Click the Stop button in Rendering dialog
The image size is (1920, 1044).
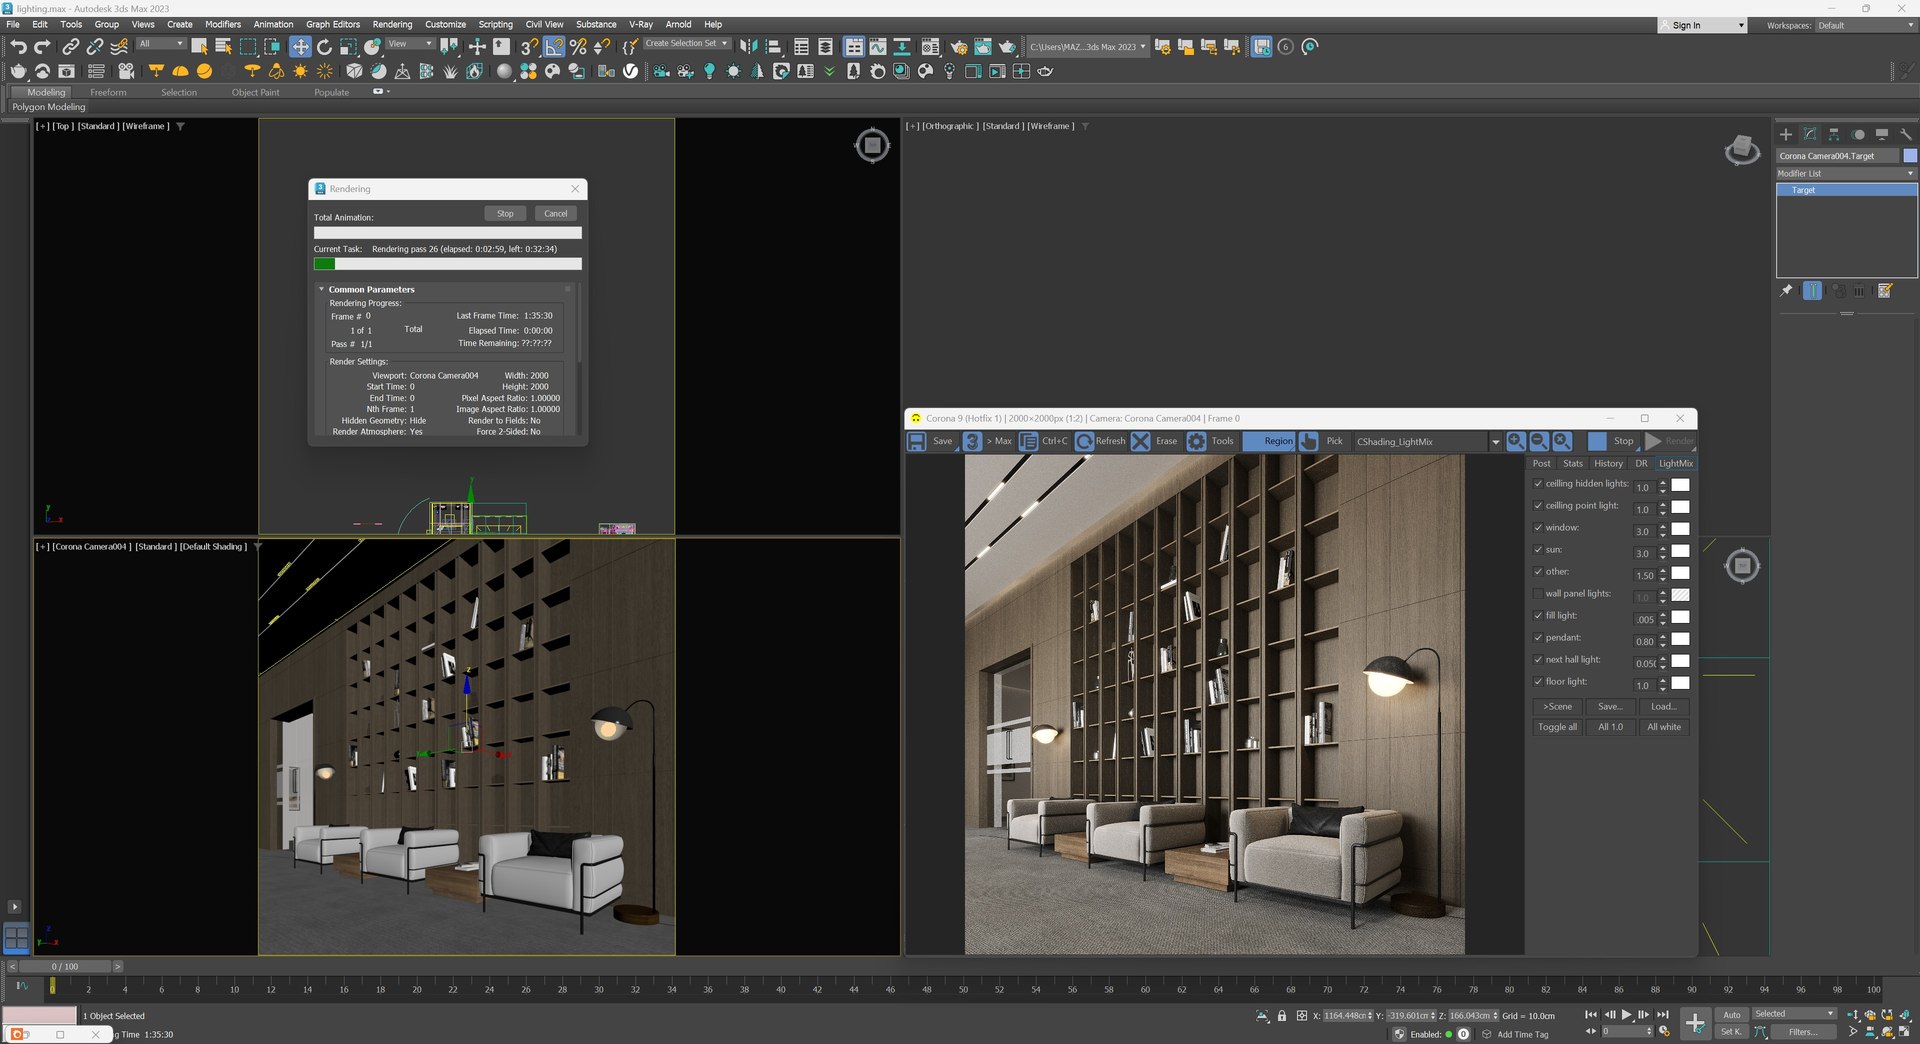(506, 214)
